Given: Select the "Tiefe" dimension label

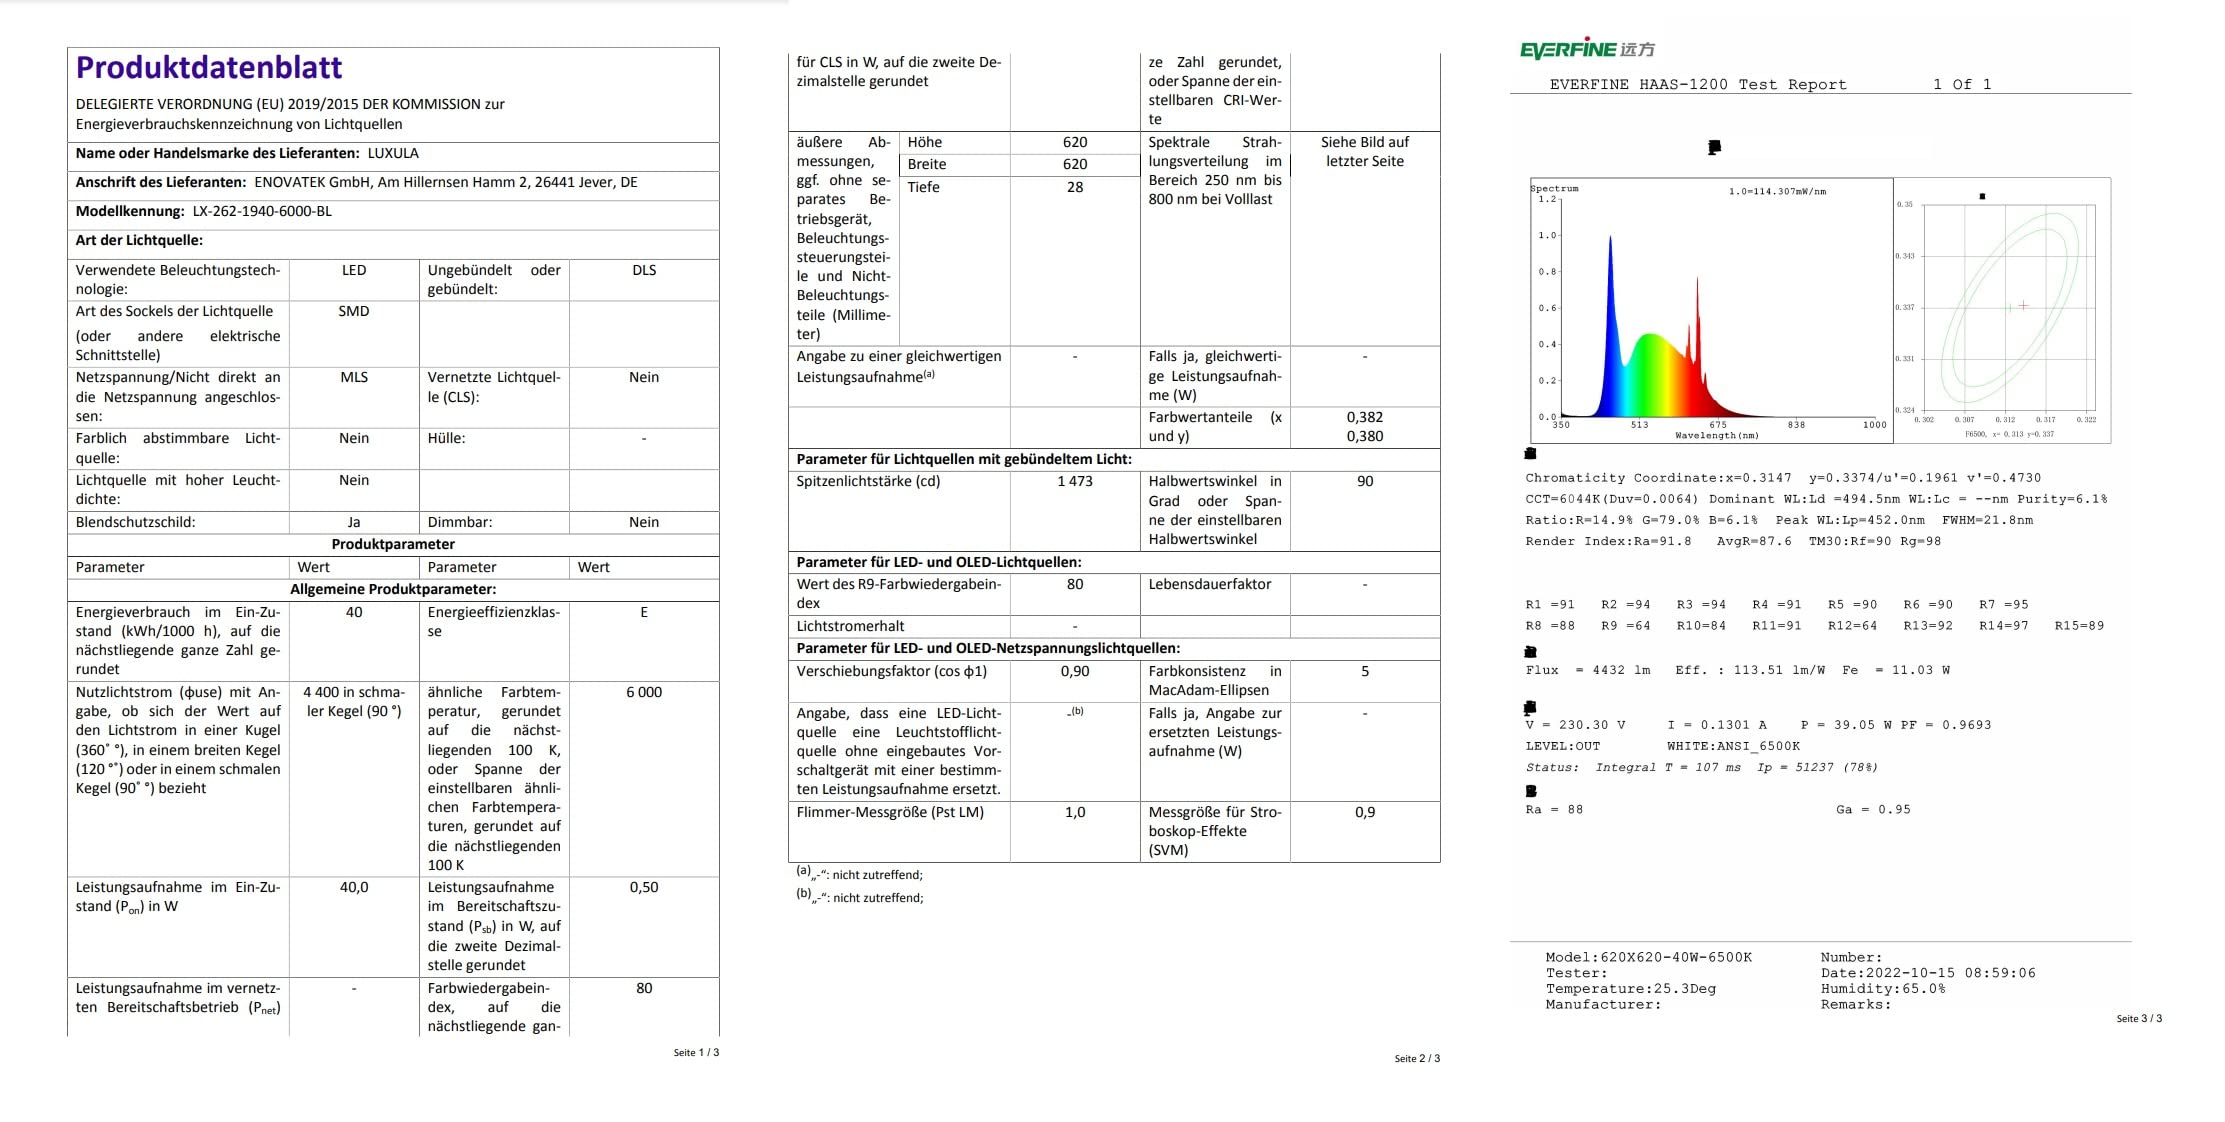Looking at the screenshot, I should click(x=923, y=187).
